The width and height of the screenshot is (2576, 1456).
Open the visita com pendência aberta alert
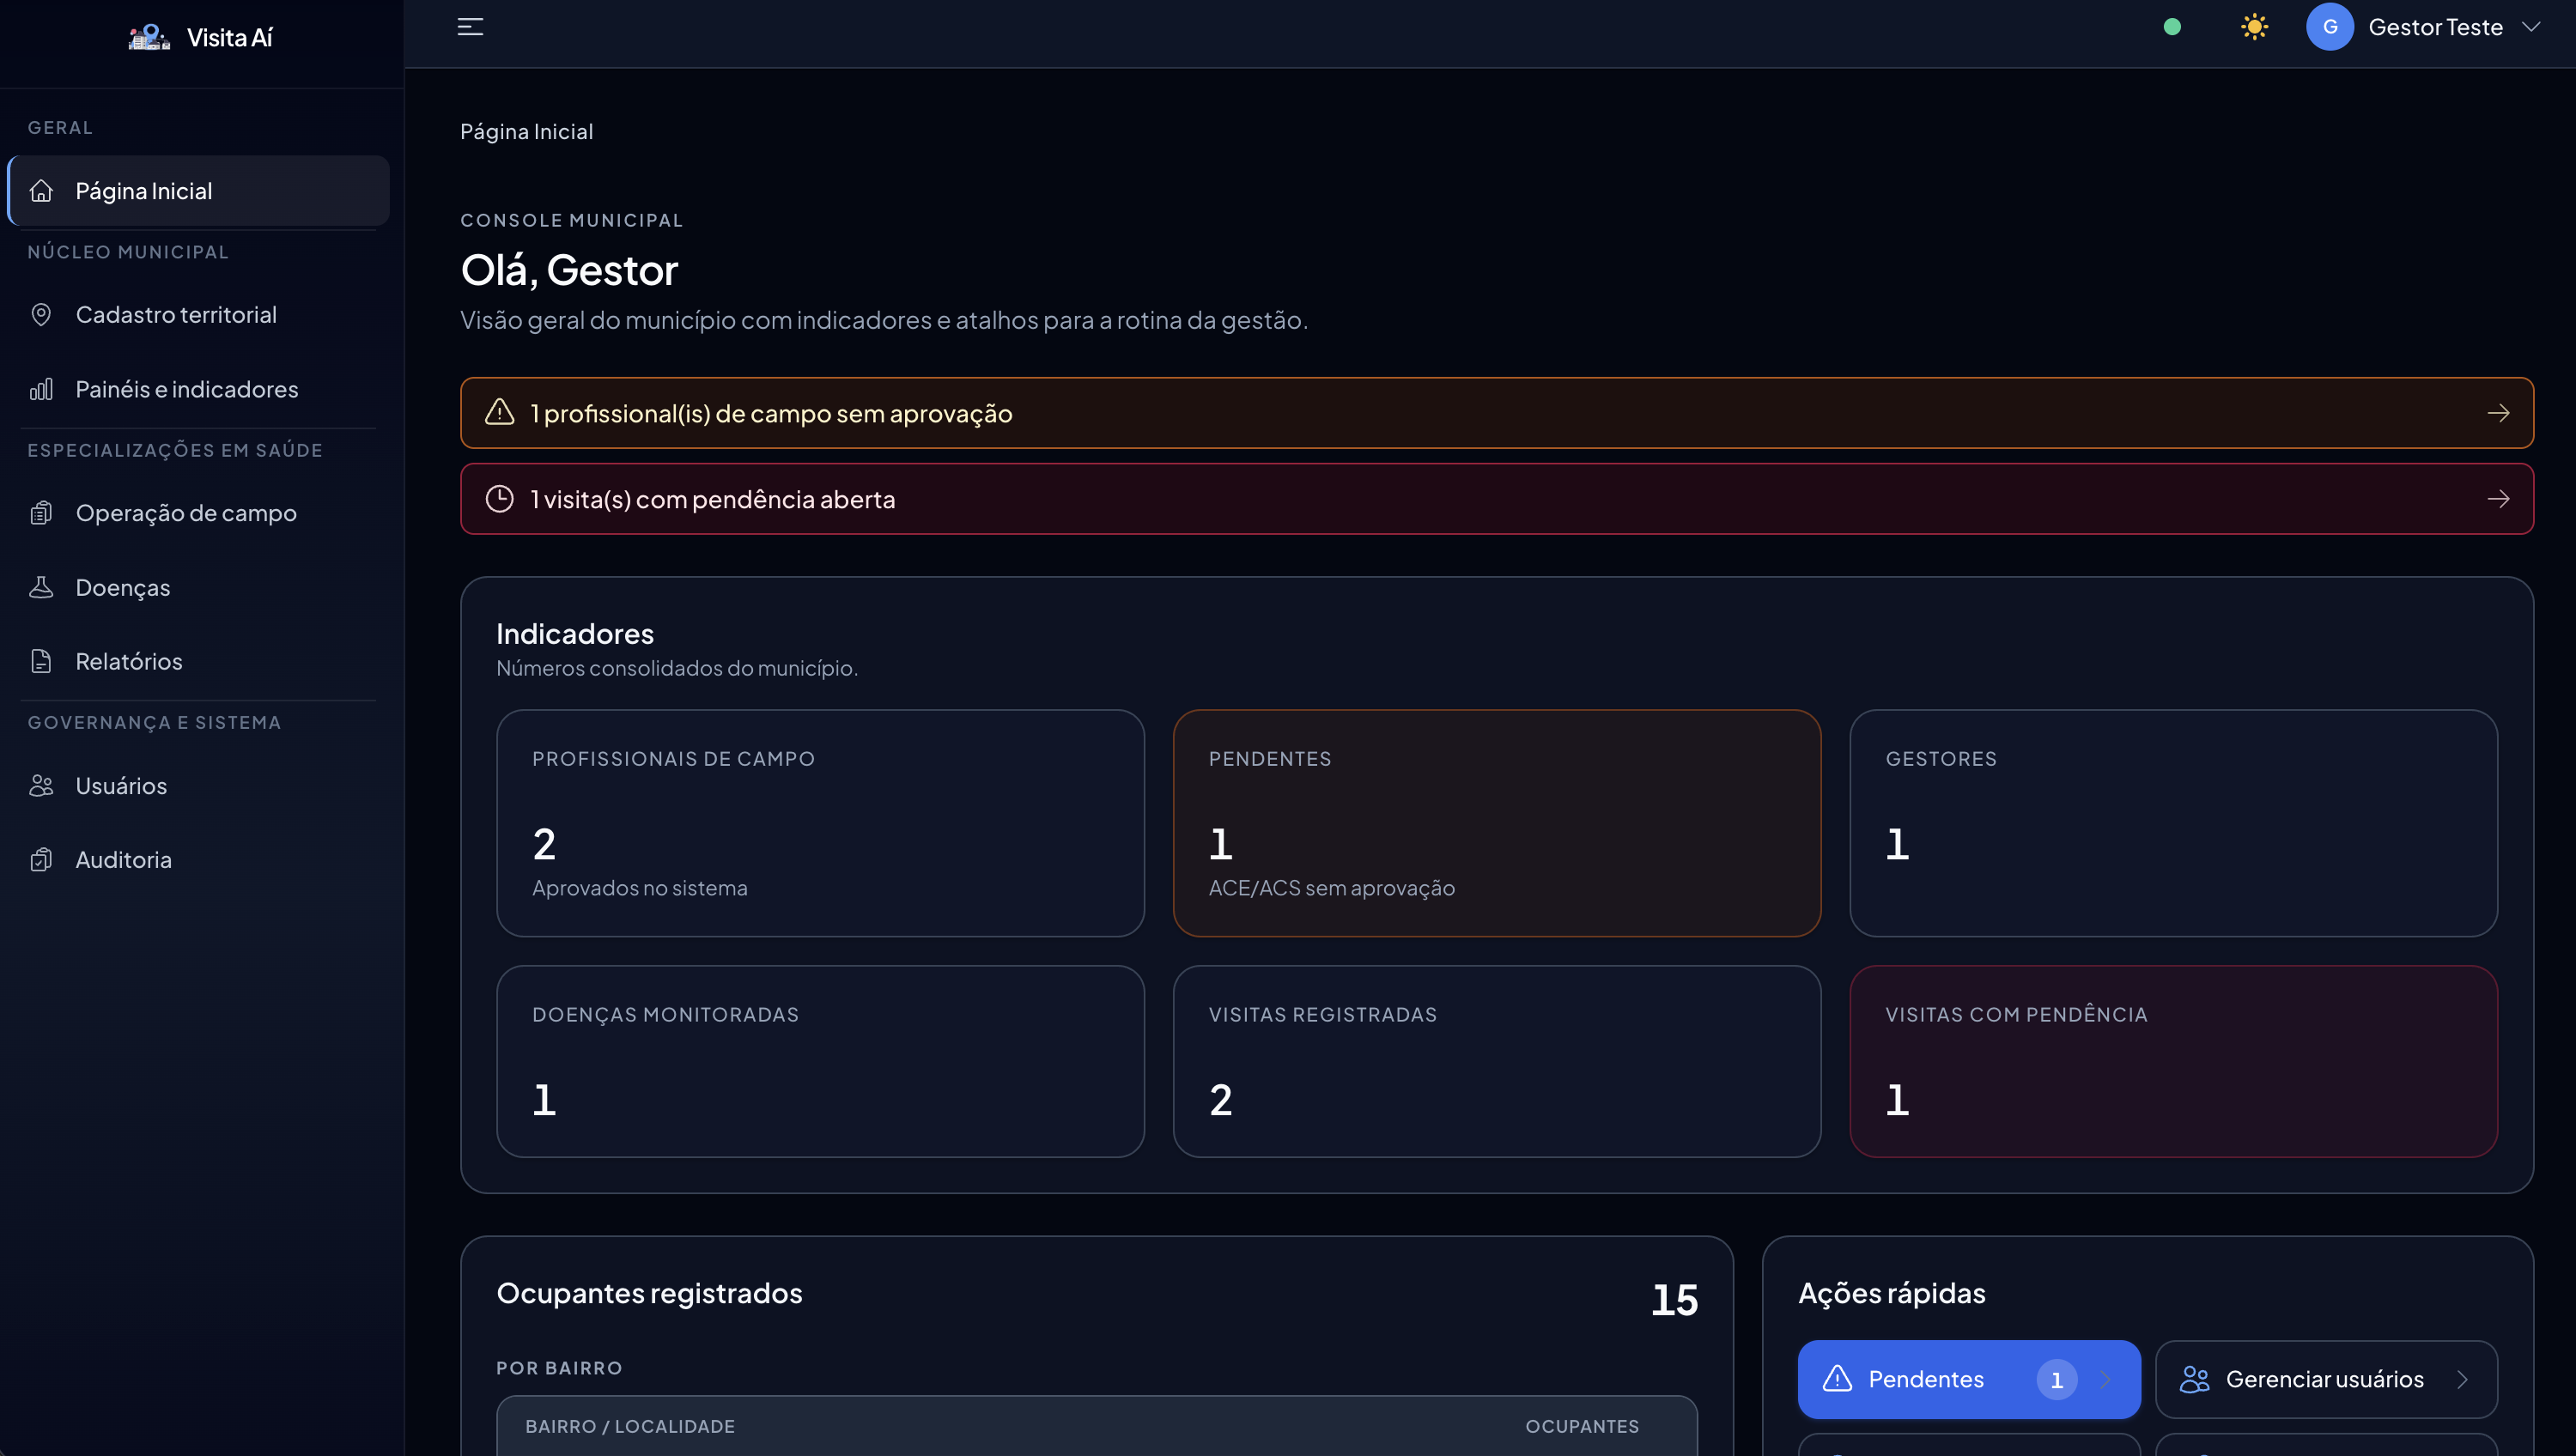(1496, 499)
